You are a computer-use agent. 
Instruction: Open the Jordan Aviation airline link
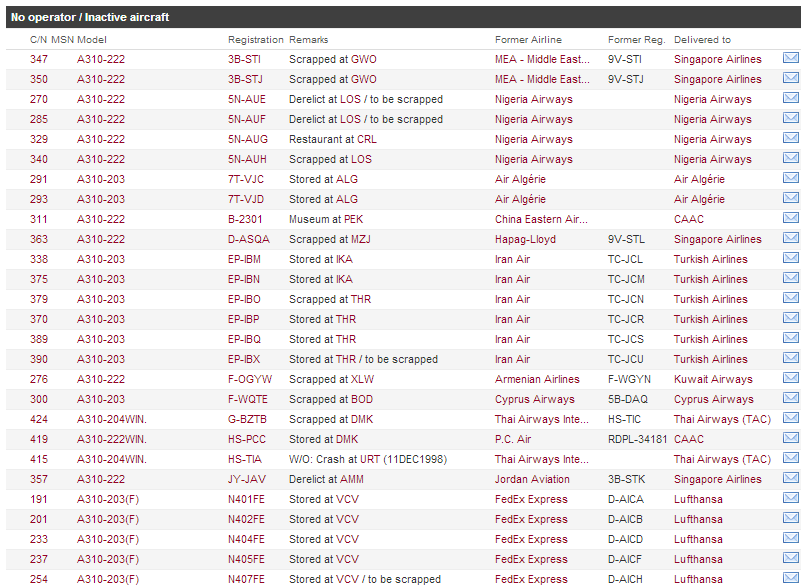(532, 479)
